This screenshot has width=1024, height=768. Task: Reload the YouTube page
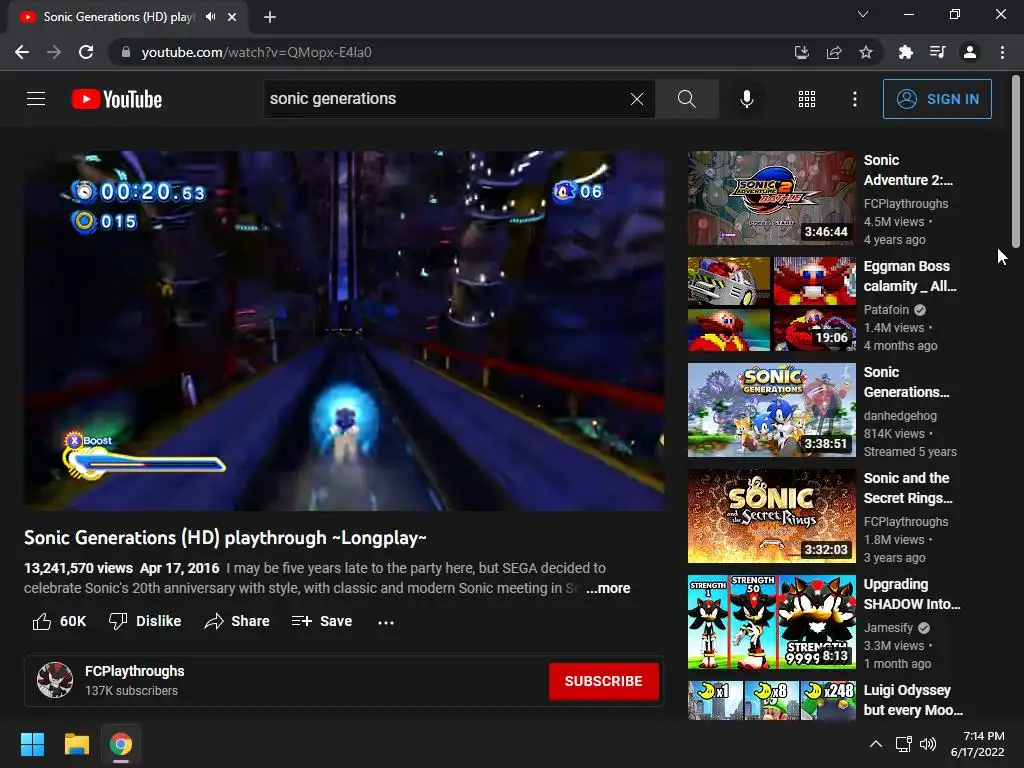pyautogui.click(x=86, y=52)
